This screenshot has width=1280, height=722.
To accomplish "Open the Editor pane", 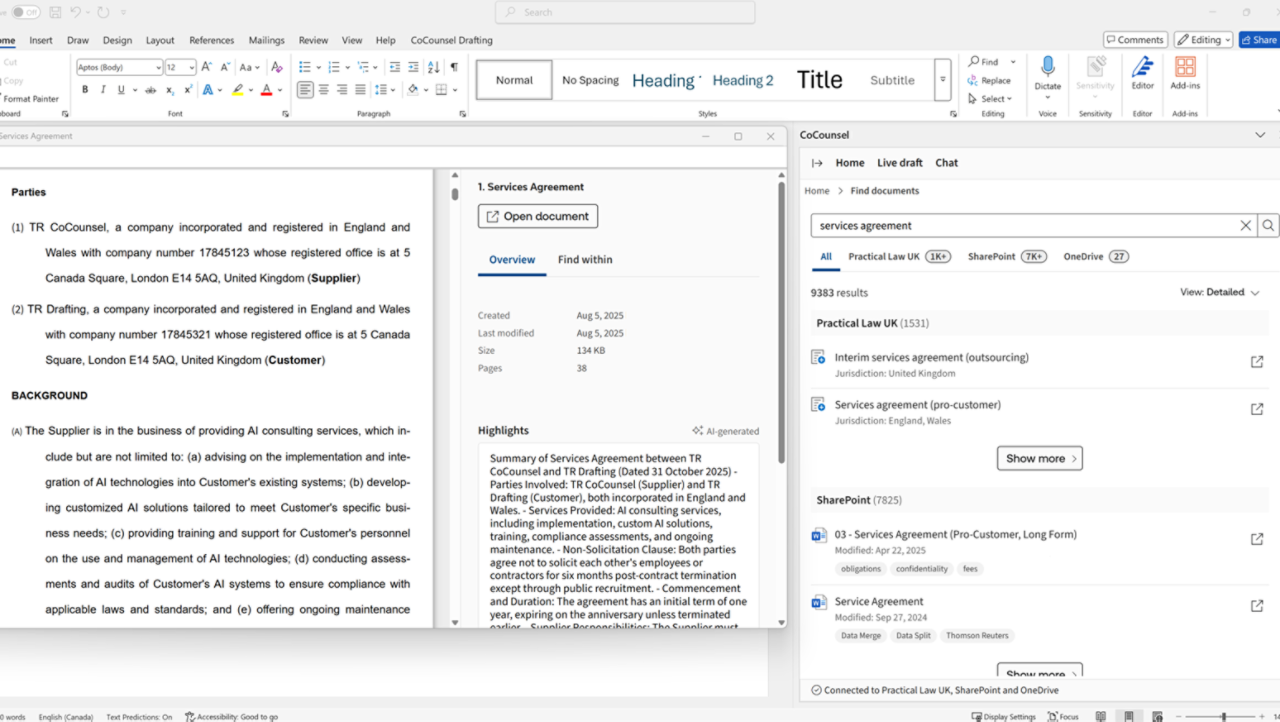I will (x=1142, y=73).
